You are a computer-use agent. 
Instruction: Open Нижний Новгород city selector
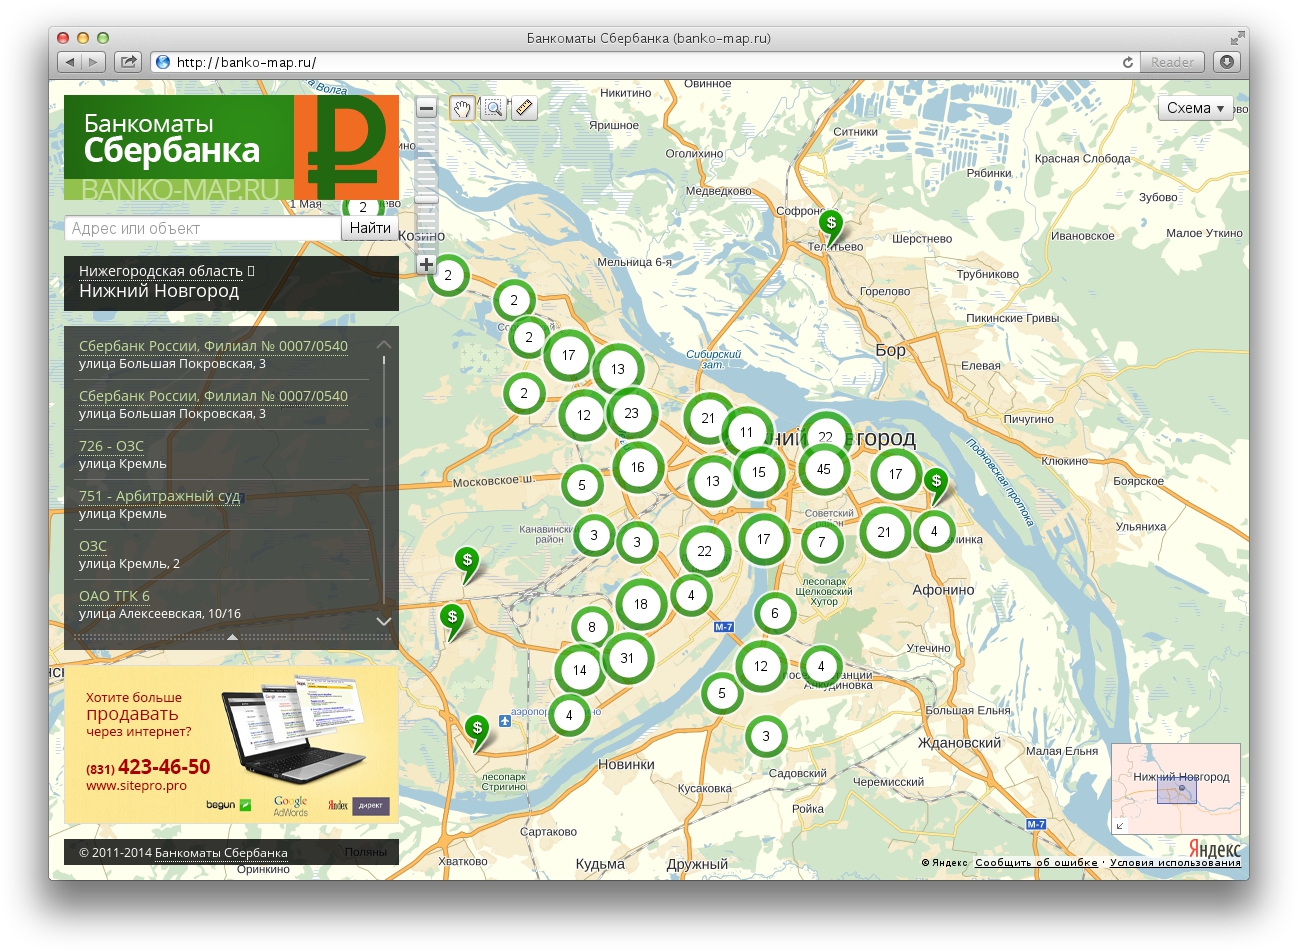point(159,292)
